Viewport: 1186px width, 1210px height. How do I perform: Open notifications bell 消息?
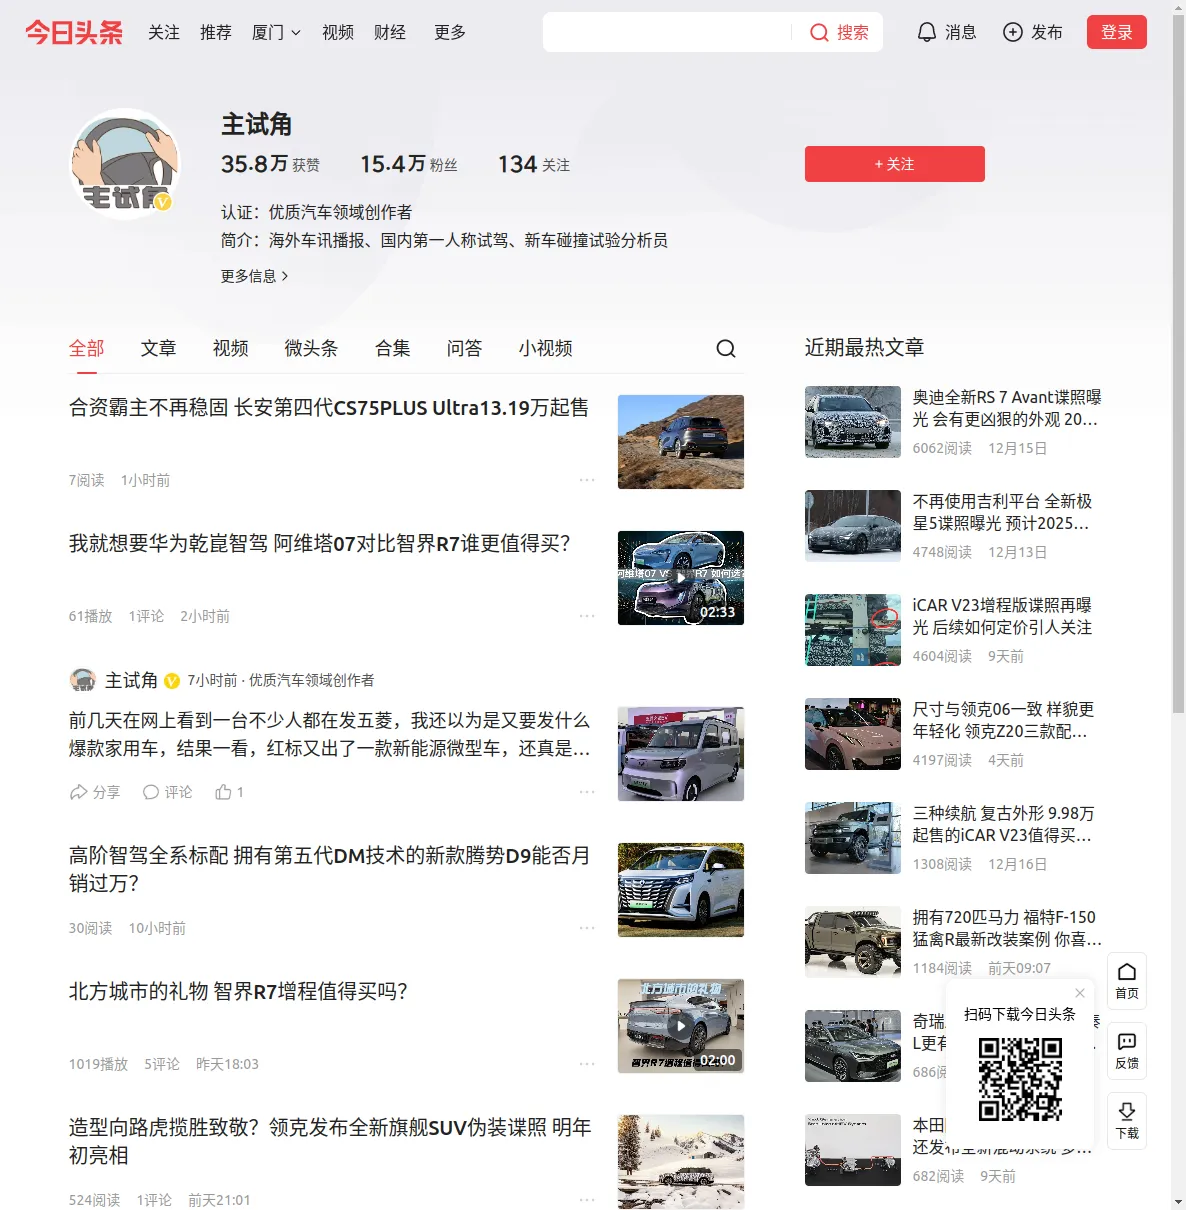(946, 32)
